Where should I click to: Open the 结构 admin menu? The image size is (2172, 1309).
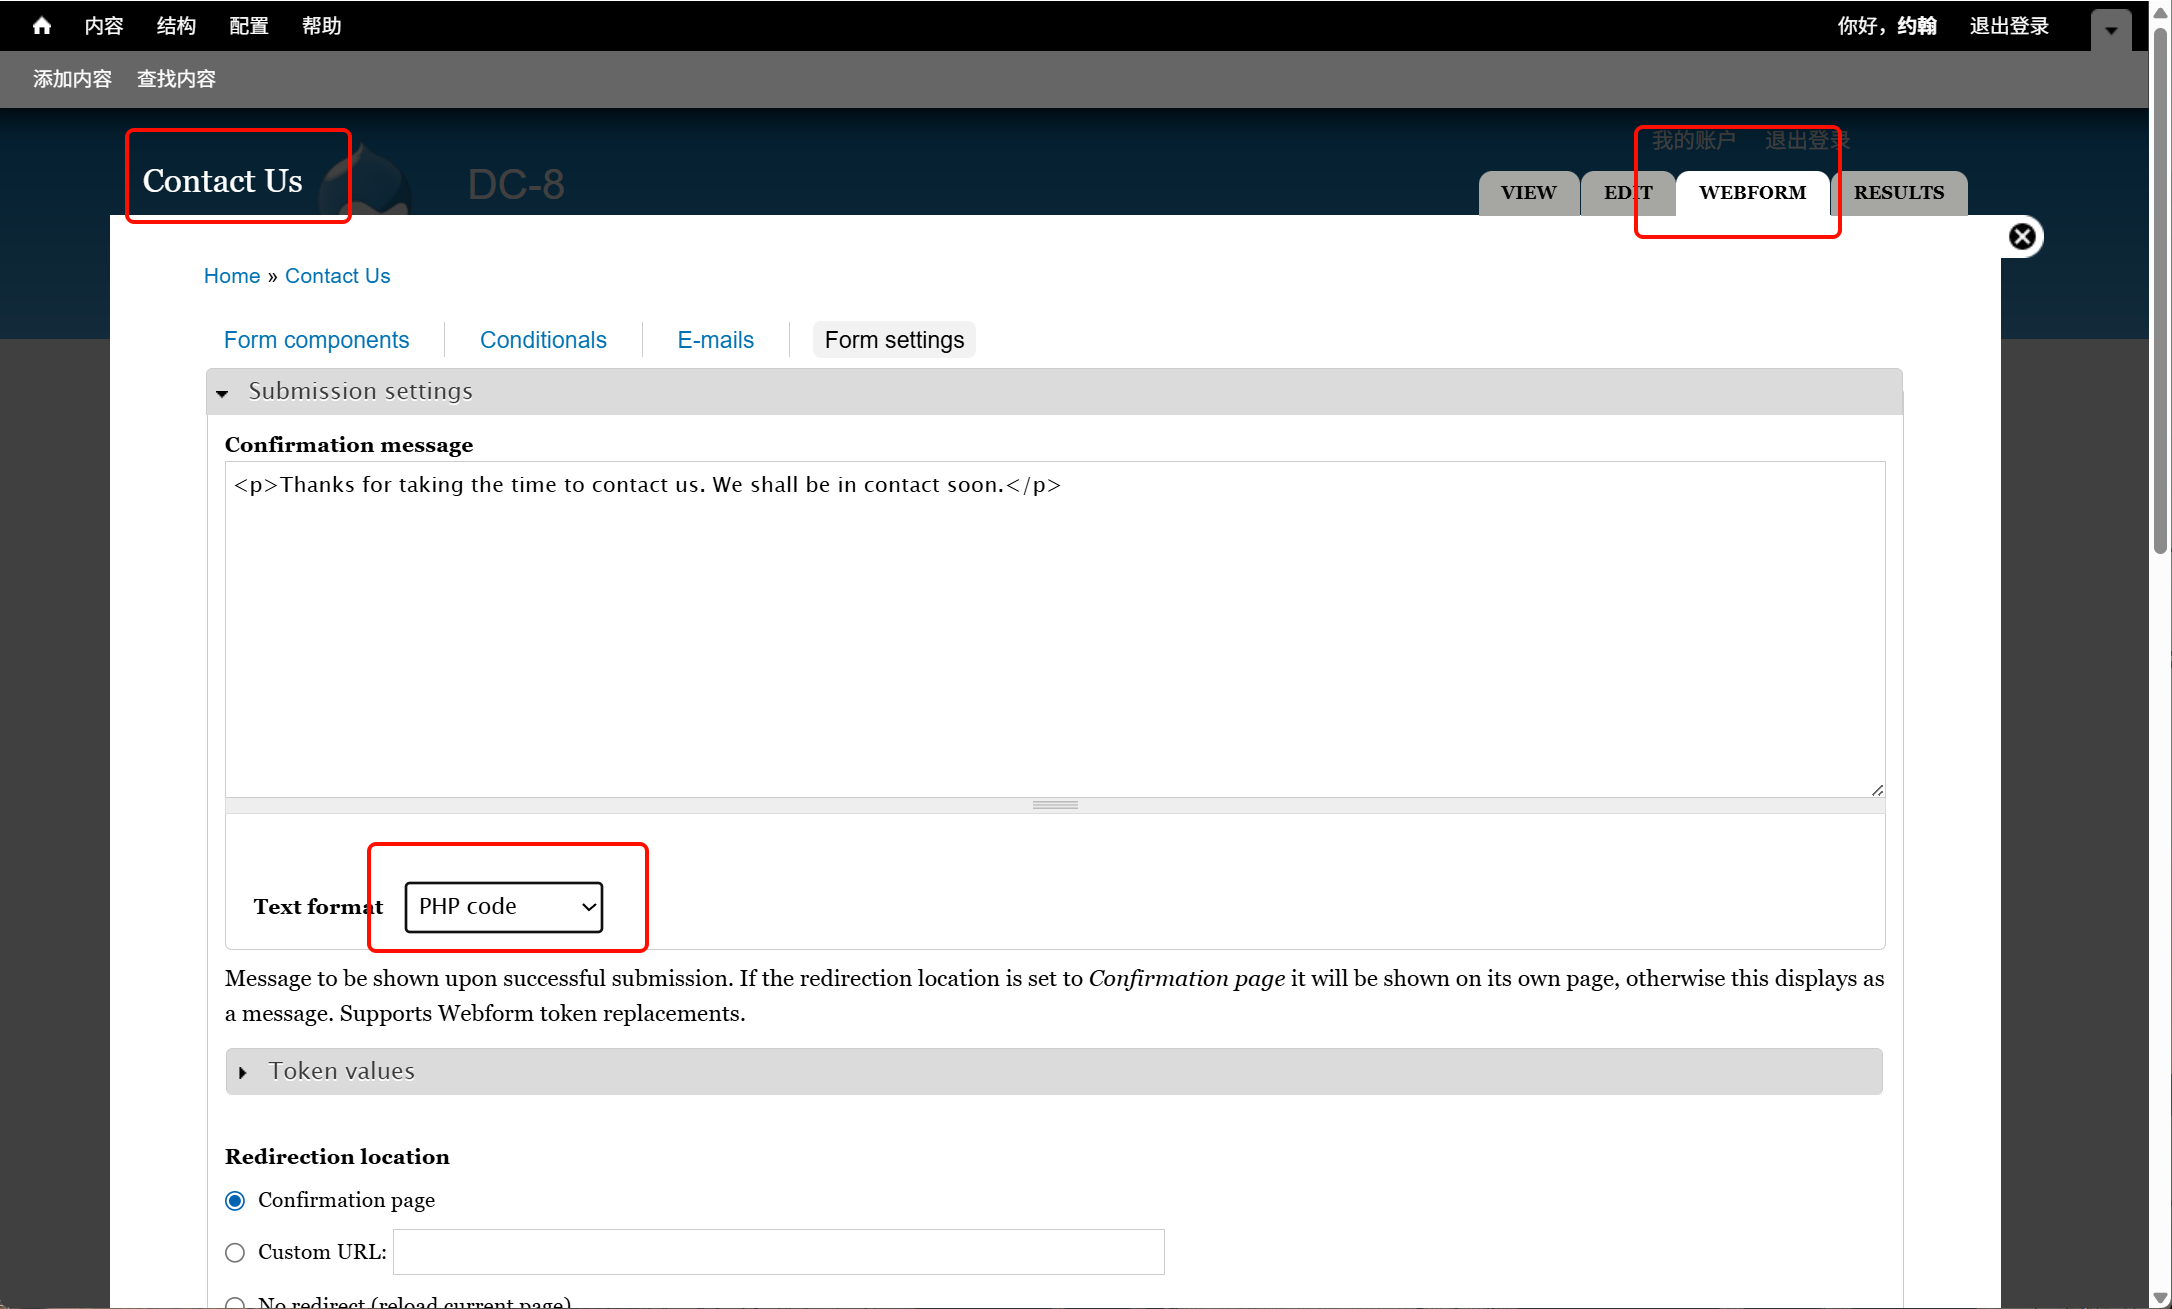click(176, 26)
